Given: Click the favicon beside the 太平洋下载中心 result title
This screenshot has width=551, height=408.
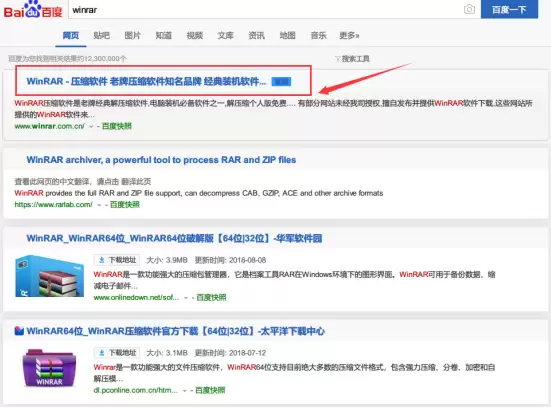Looking at the screenshot, I should 19,331.
